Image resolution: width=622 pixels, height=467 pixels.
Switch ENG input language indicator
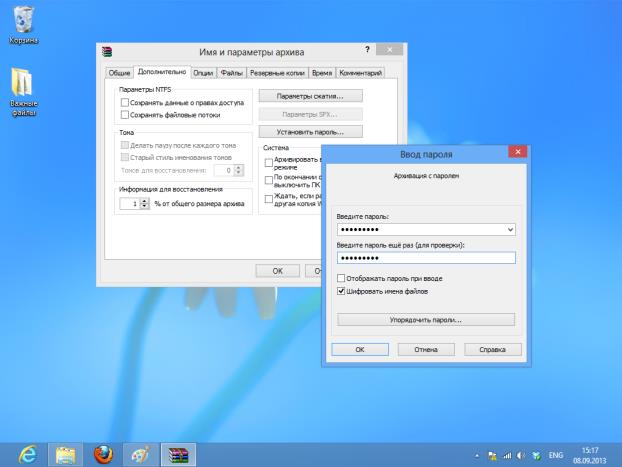pyautogui.click(x=556, y=455)
